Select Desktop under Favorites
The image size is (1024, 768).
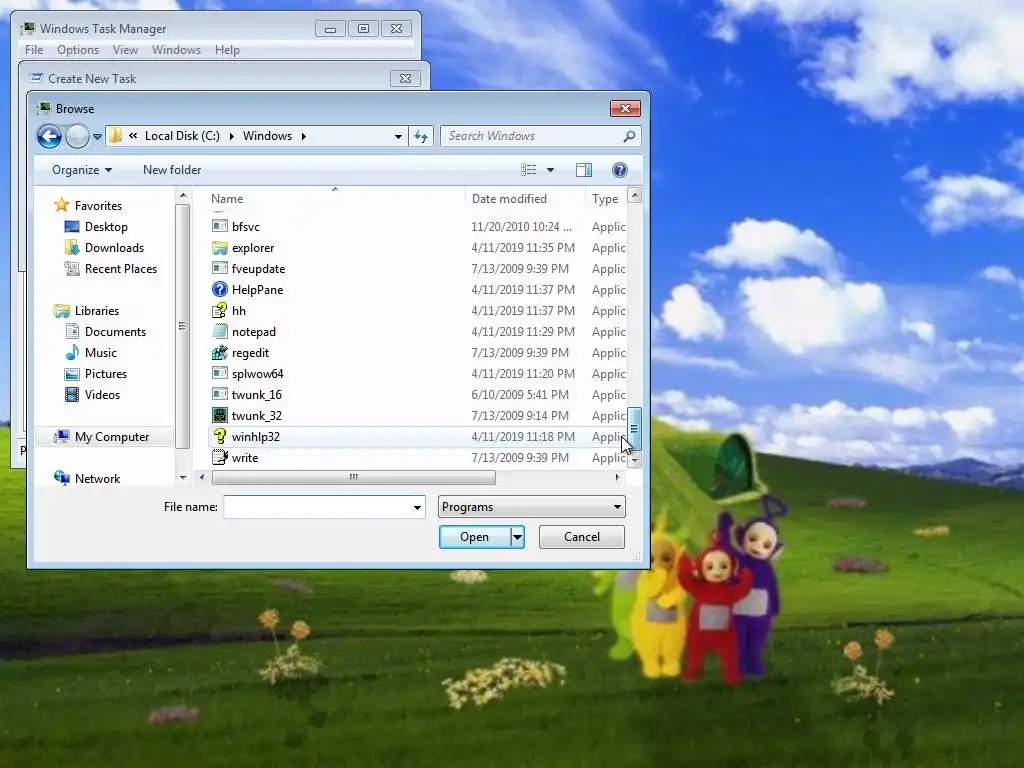[x=106, y=227]
